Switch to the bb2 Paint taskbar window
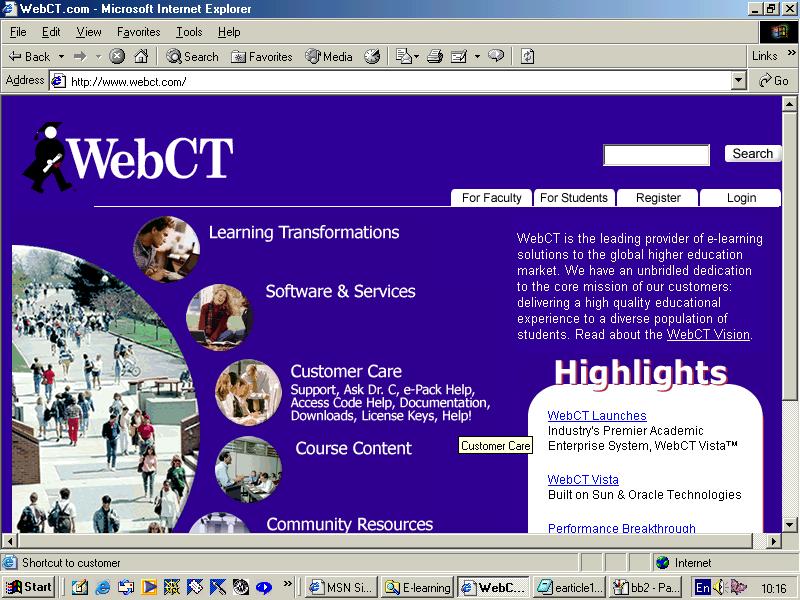Viewport: 800px width, 600px height. coord(645,588)
